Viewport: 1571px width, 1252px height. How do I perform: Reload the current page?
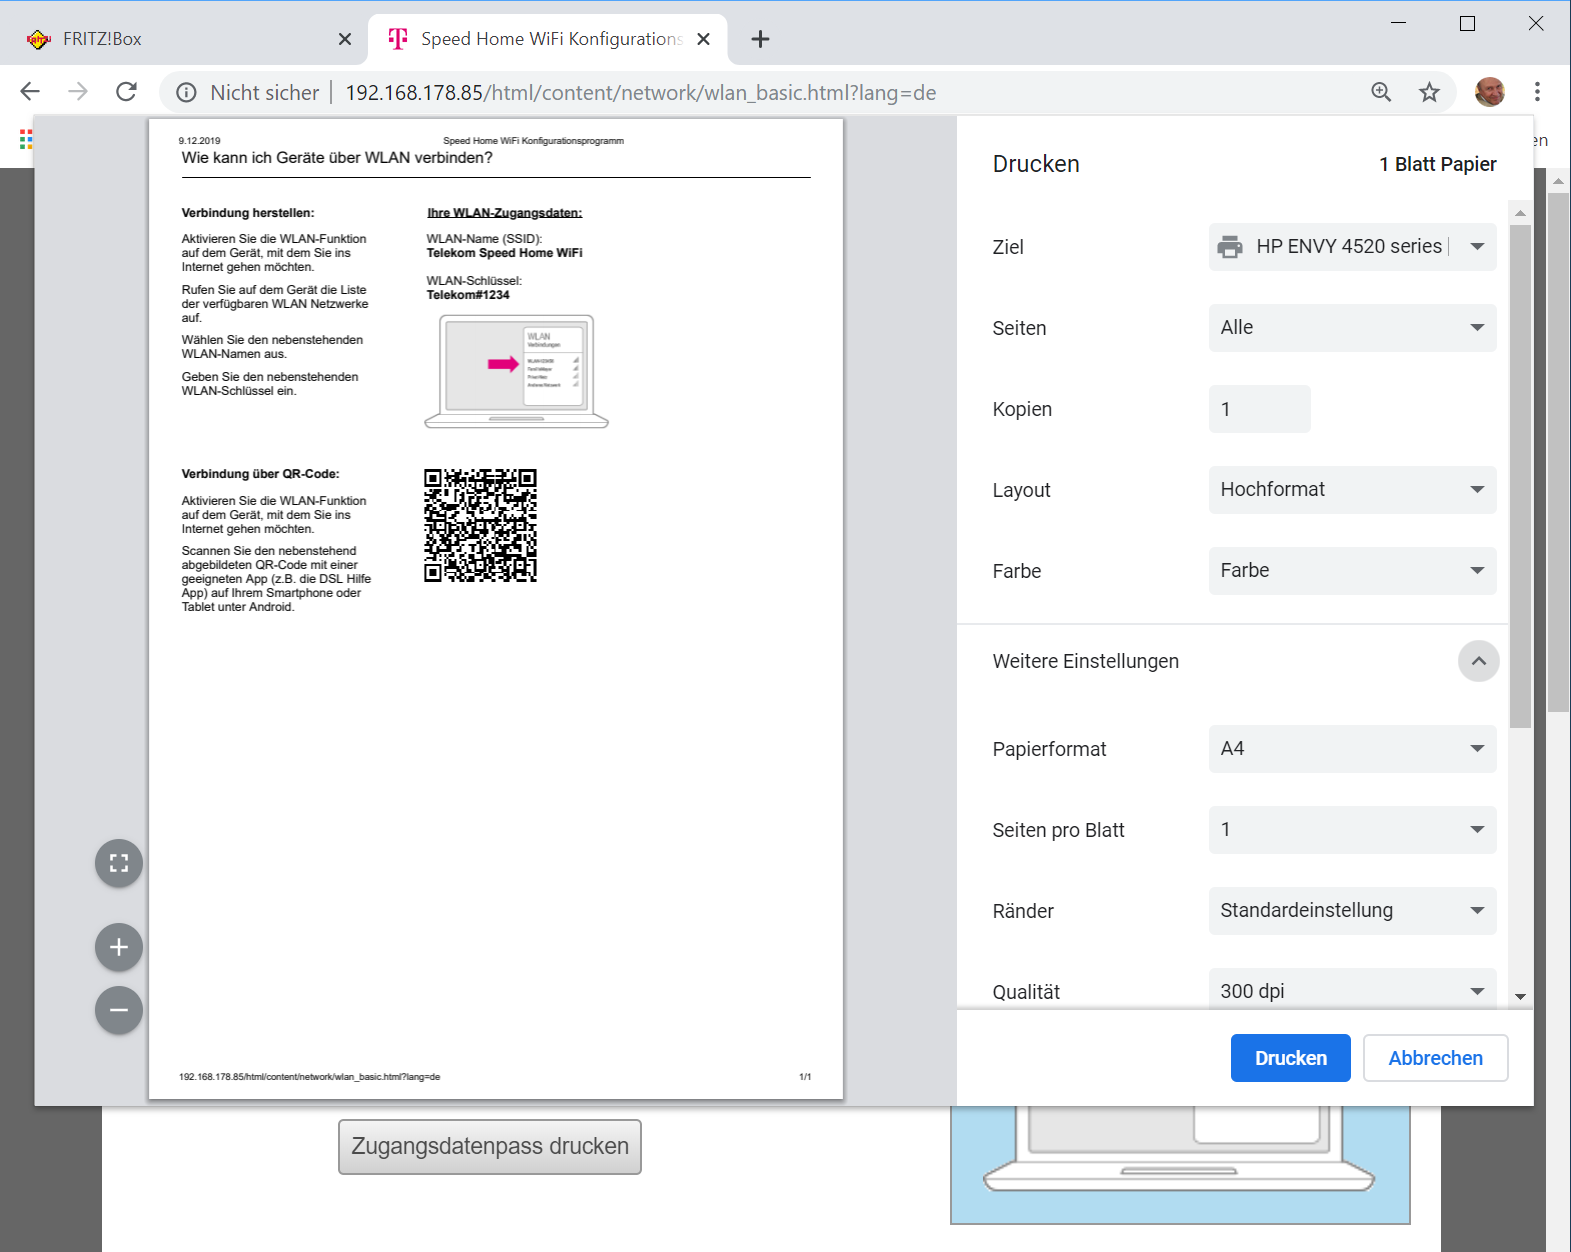[126, 92]
